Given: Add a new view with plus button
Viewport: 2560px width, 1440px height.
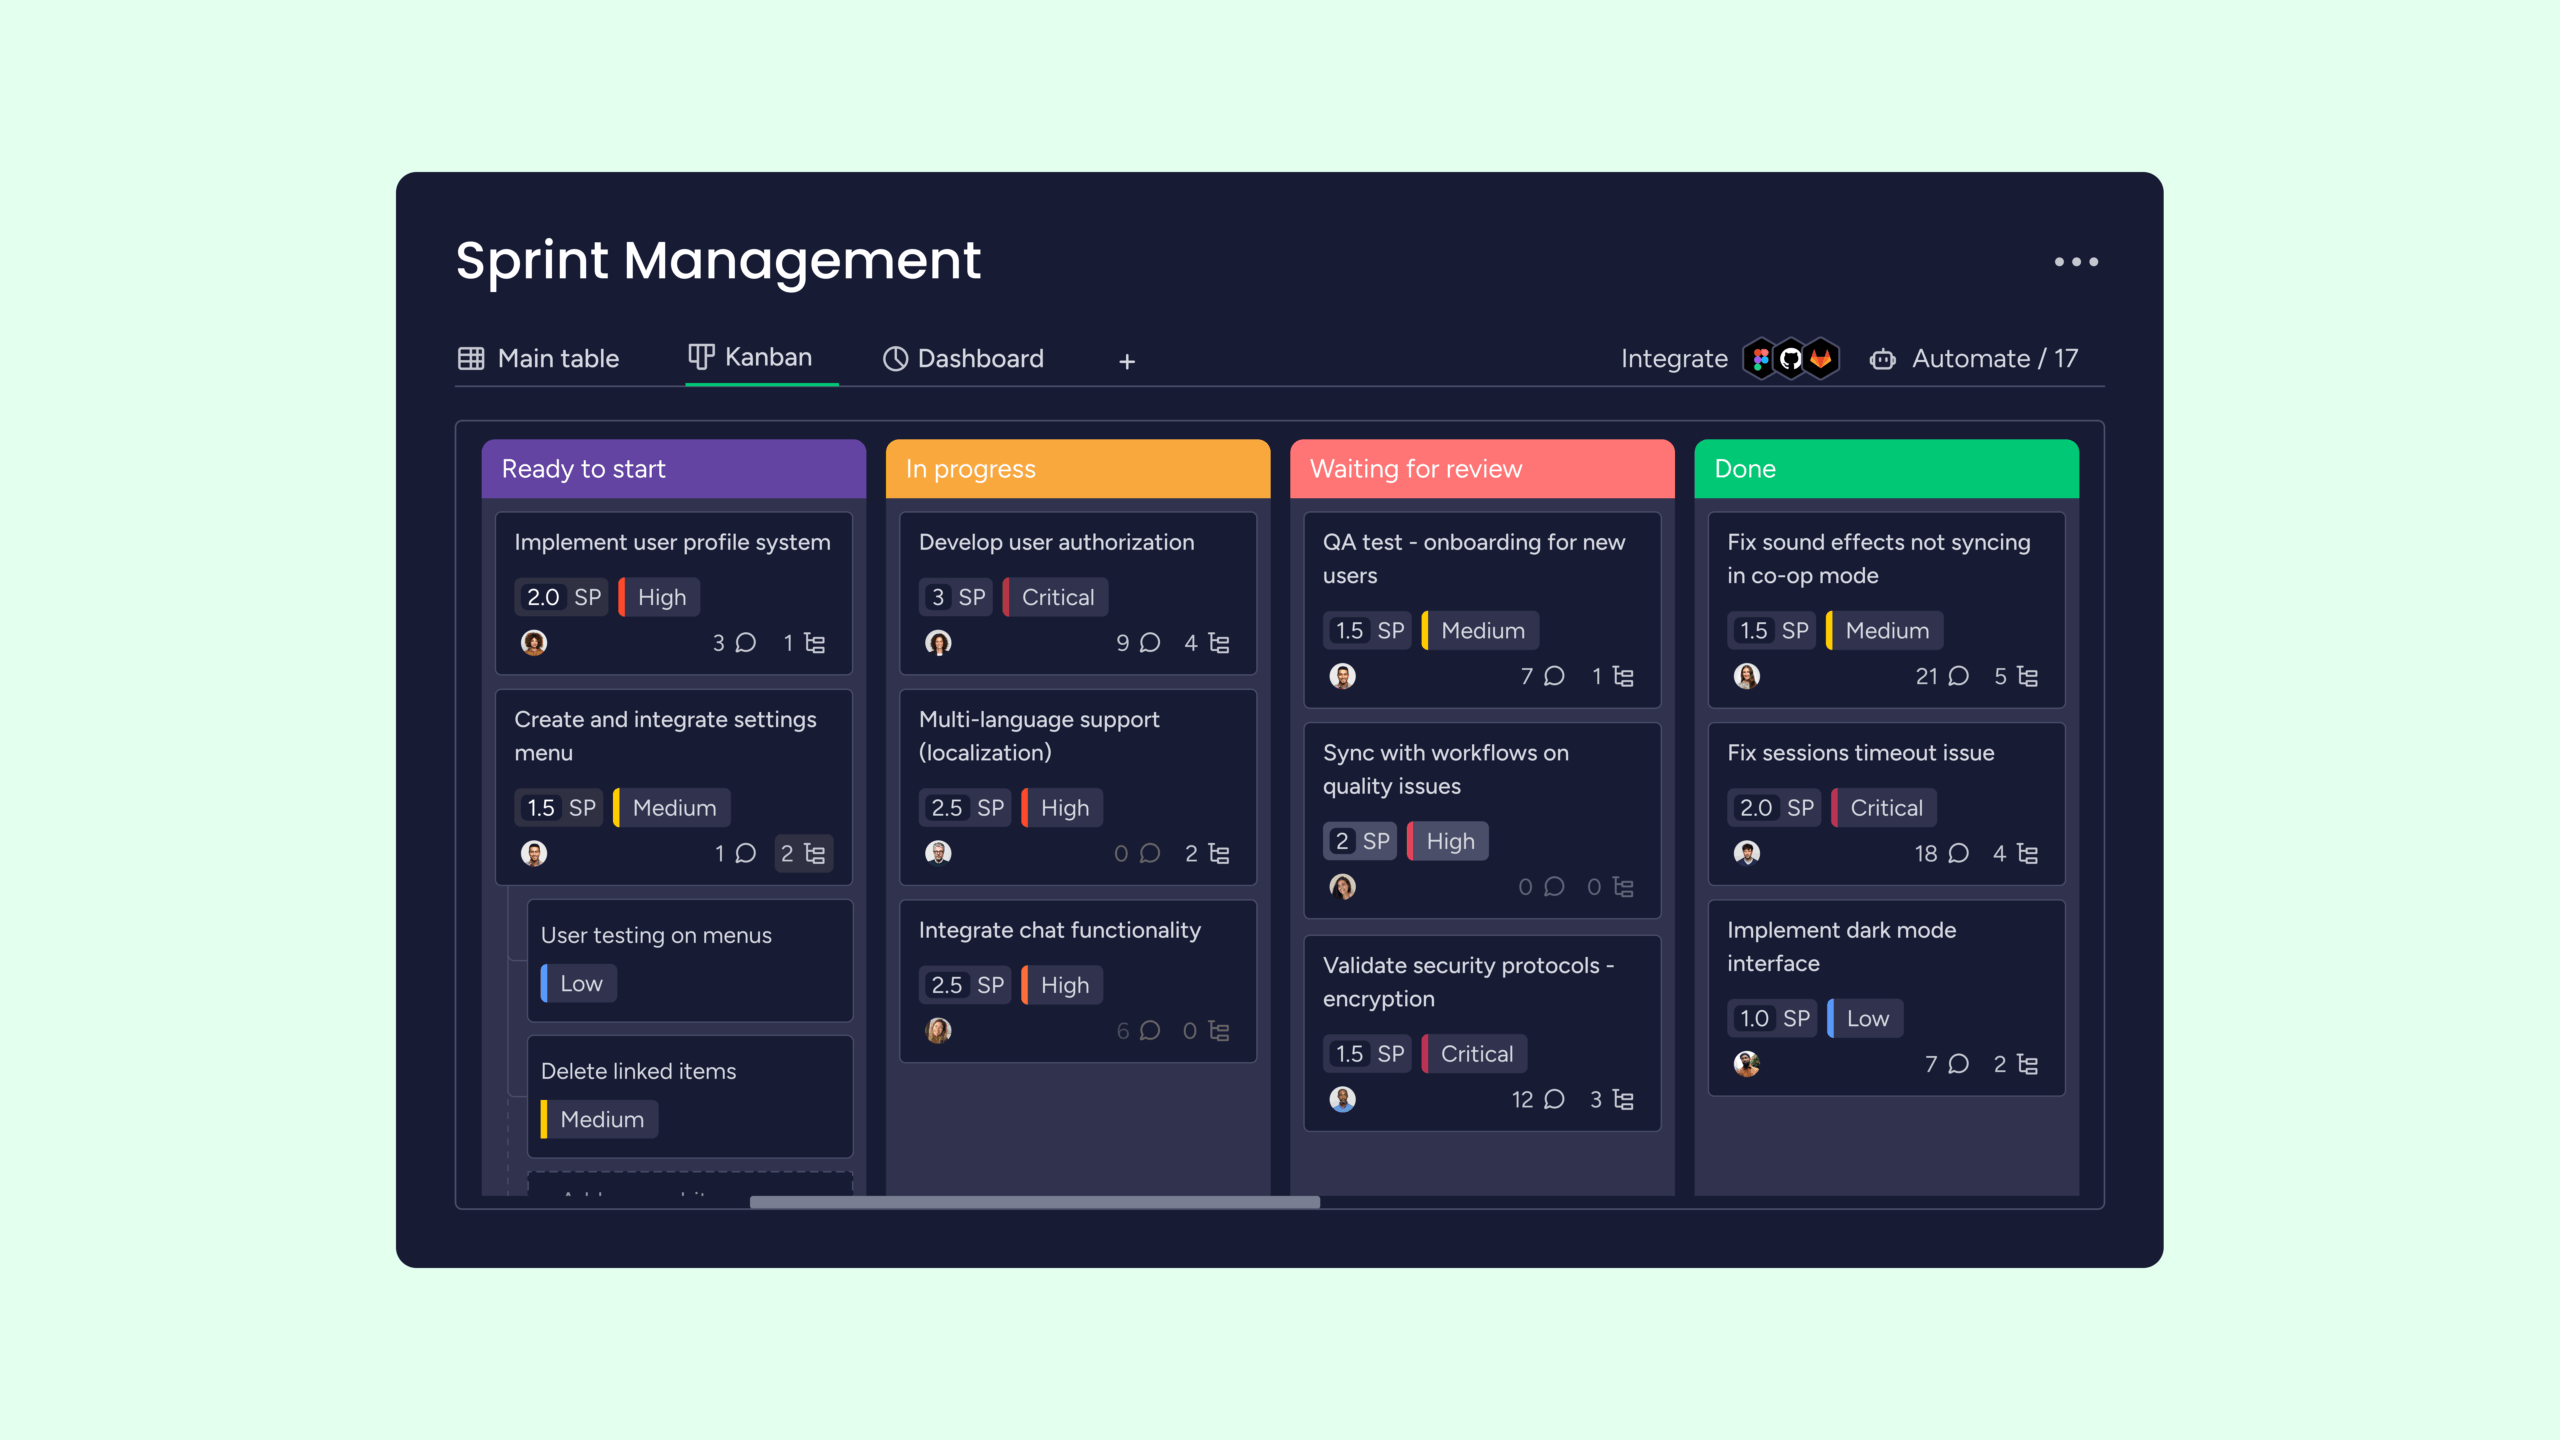Looking at the screenshot, I should pyautogui.click(x=1127, y=362).
